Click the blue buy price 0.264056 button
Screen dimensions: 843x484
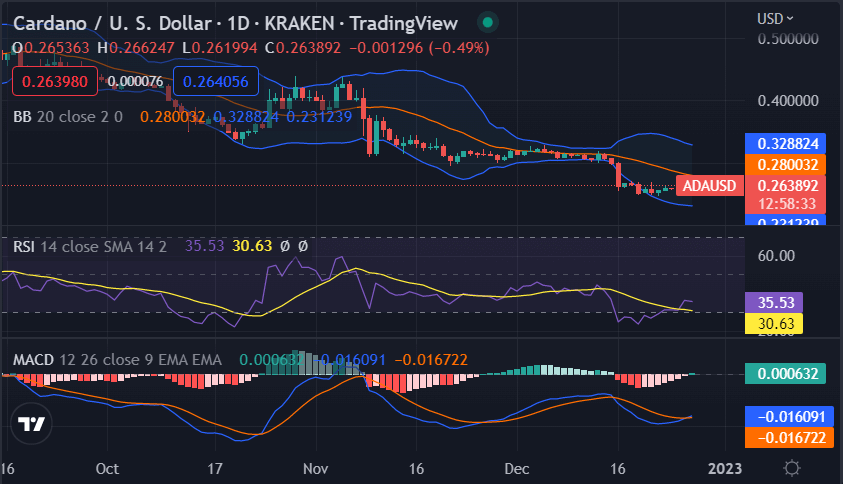[x=216, y=81]
